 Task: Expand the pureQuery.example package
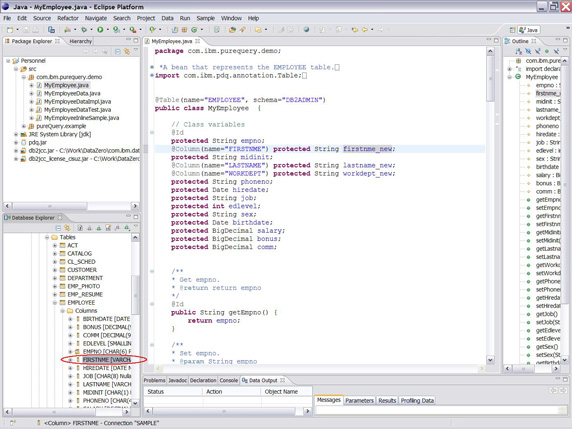[24, 126]
